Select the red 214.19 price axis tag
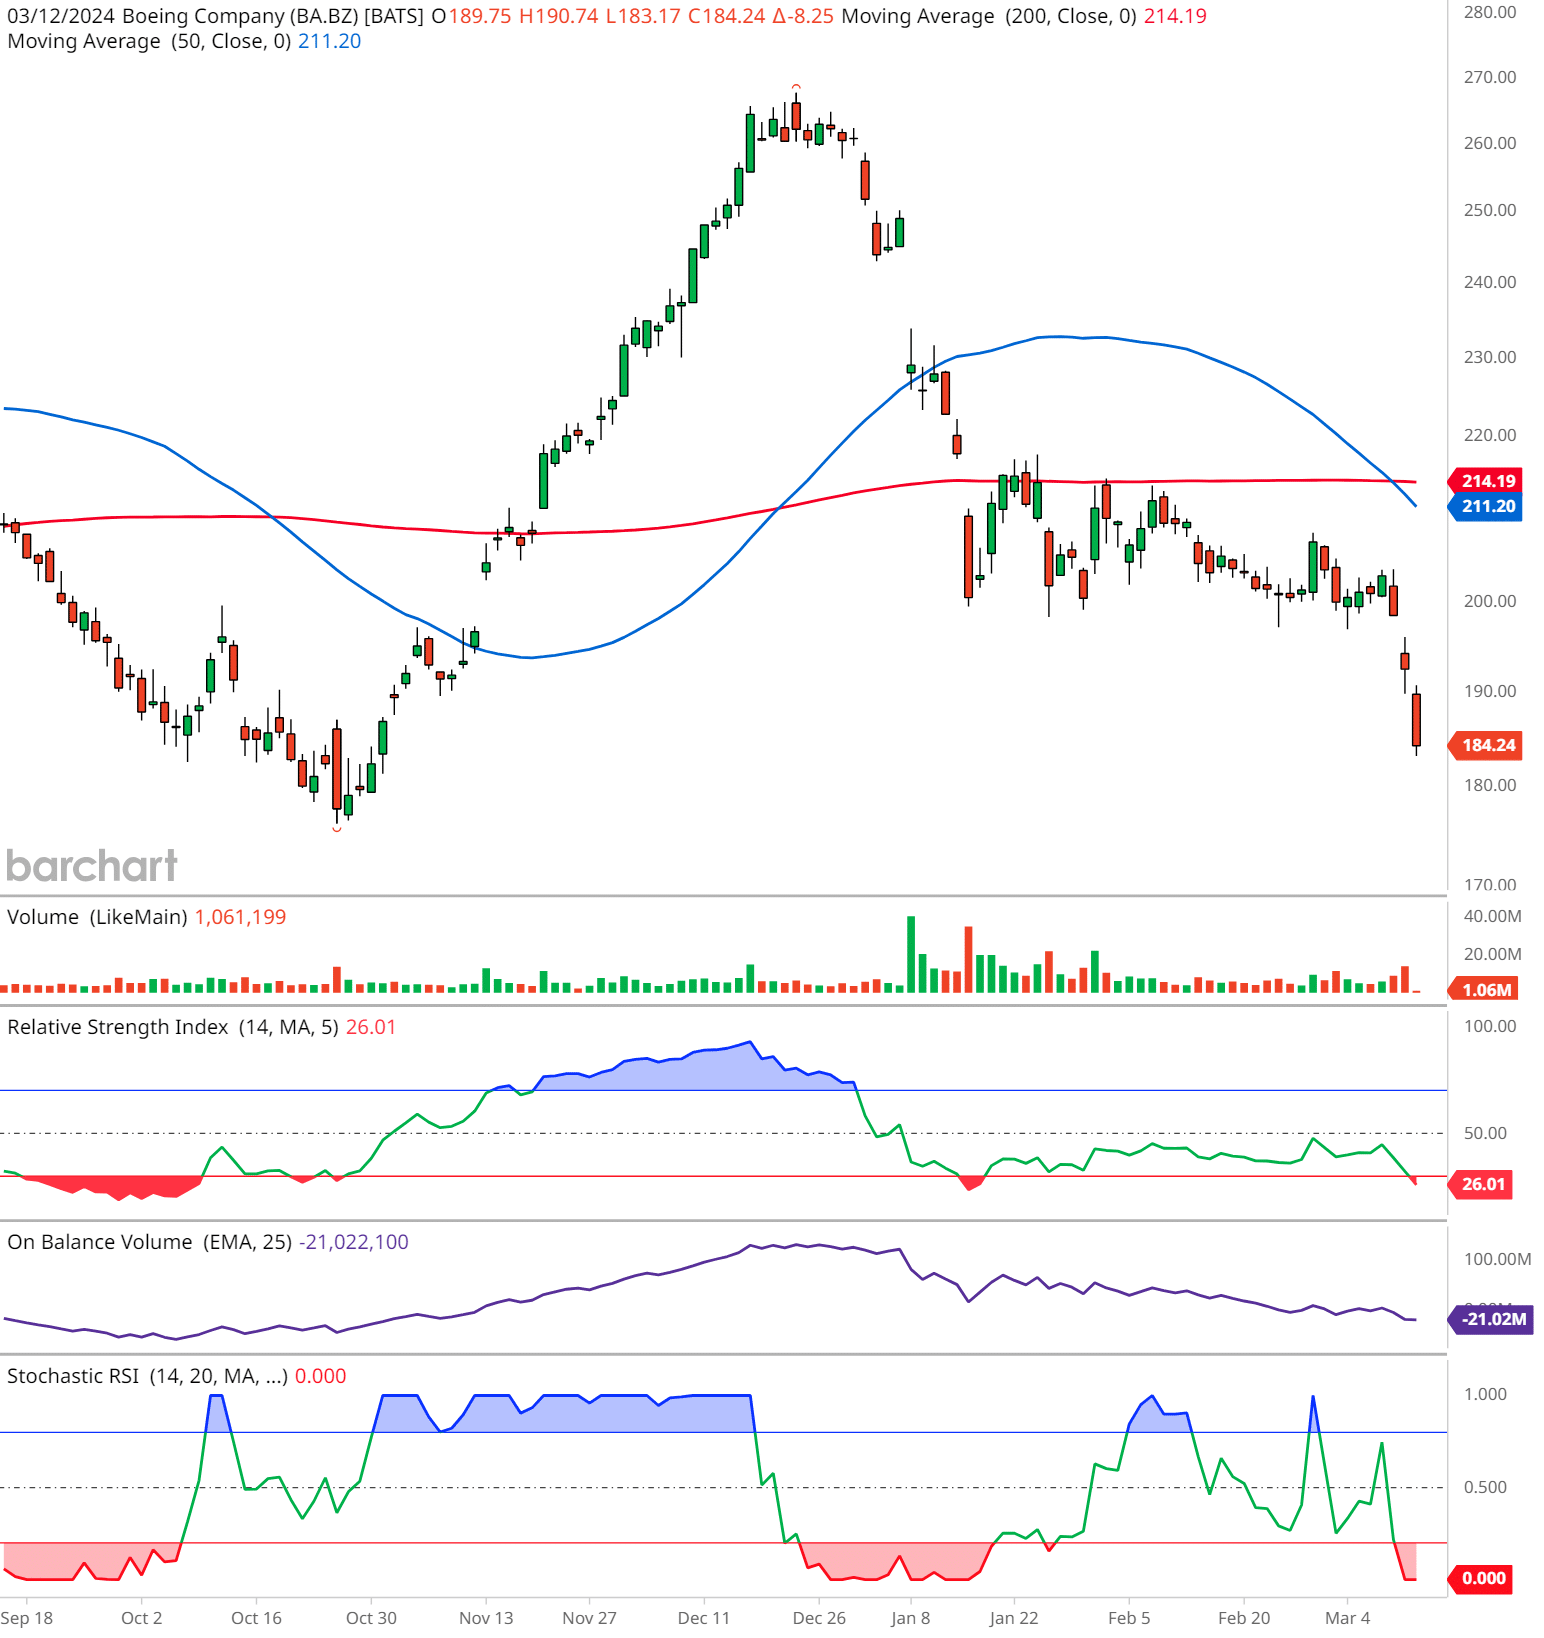This screenshot has width=1544, height=1638. click(x=1487, y=481)
